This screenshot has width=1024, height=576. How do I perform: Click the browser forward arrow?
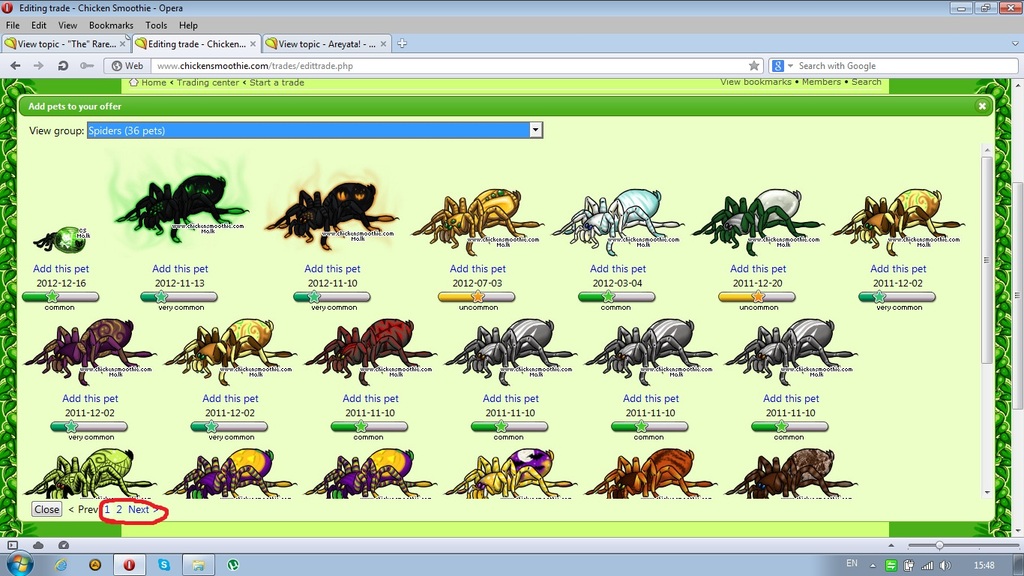39,66
